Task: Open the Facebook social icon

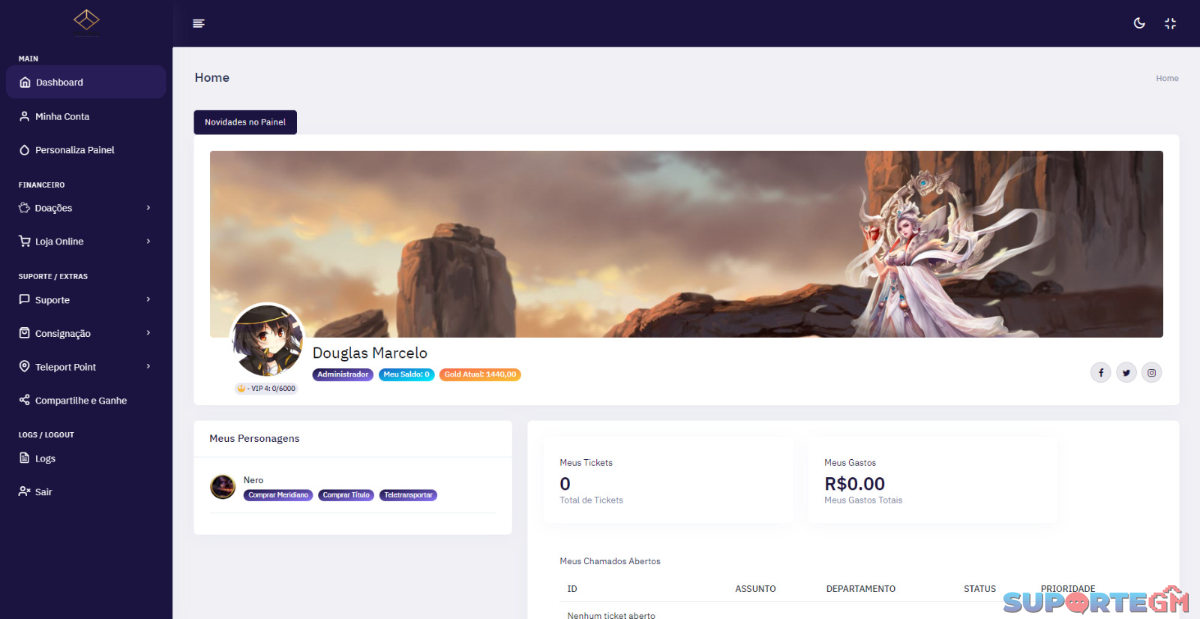Action: [x=1101, y=373]
